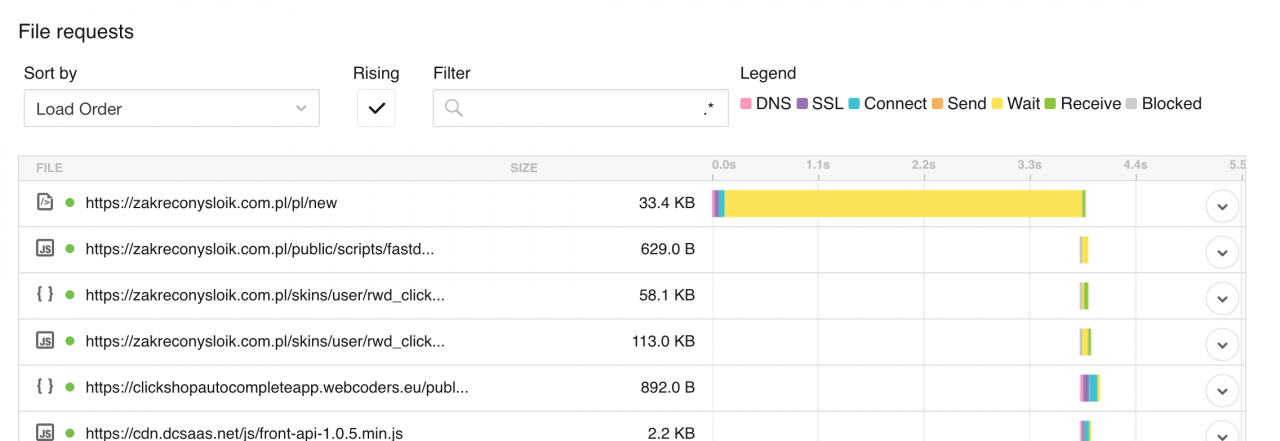This screenshot has width=1280, height=441.
Task: Click the JS file icon for fastd script
Action: coord(44,248)
